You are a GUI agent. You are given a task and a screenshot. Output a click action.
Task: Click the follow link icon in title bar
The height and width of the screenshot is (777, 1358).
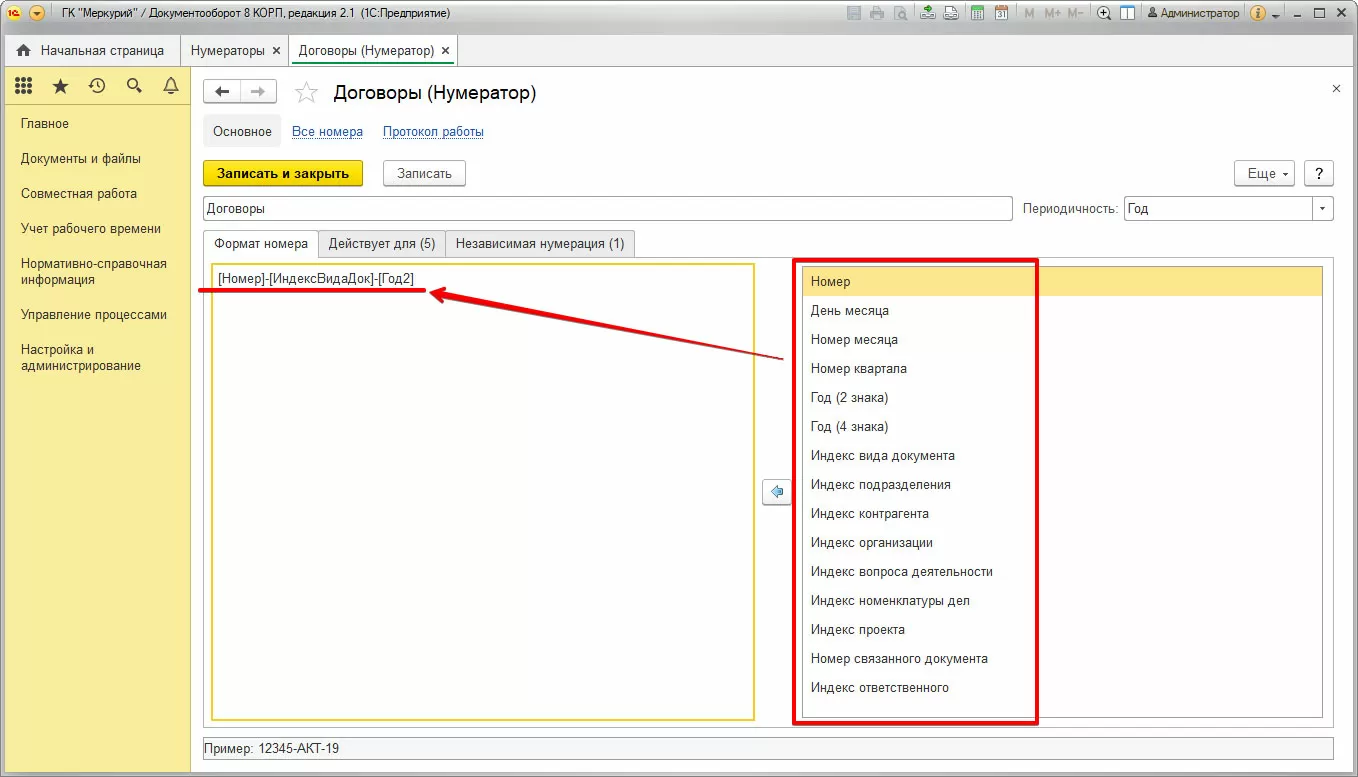pos(951,13)
